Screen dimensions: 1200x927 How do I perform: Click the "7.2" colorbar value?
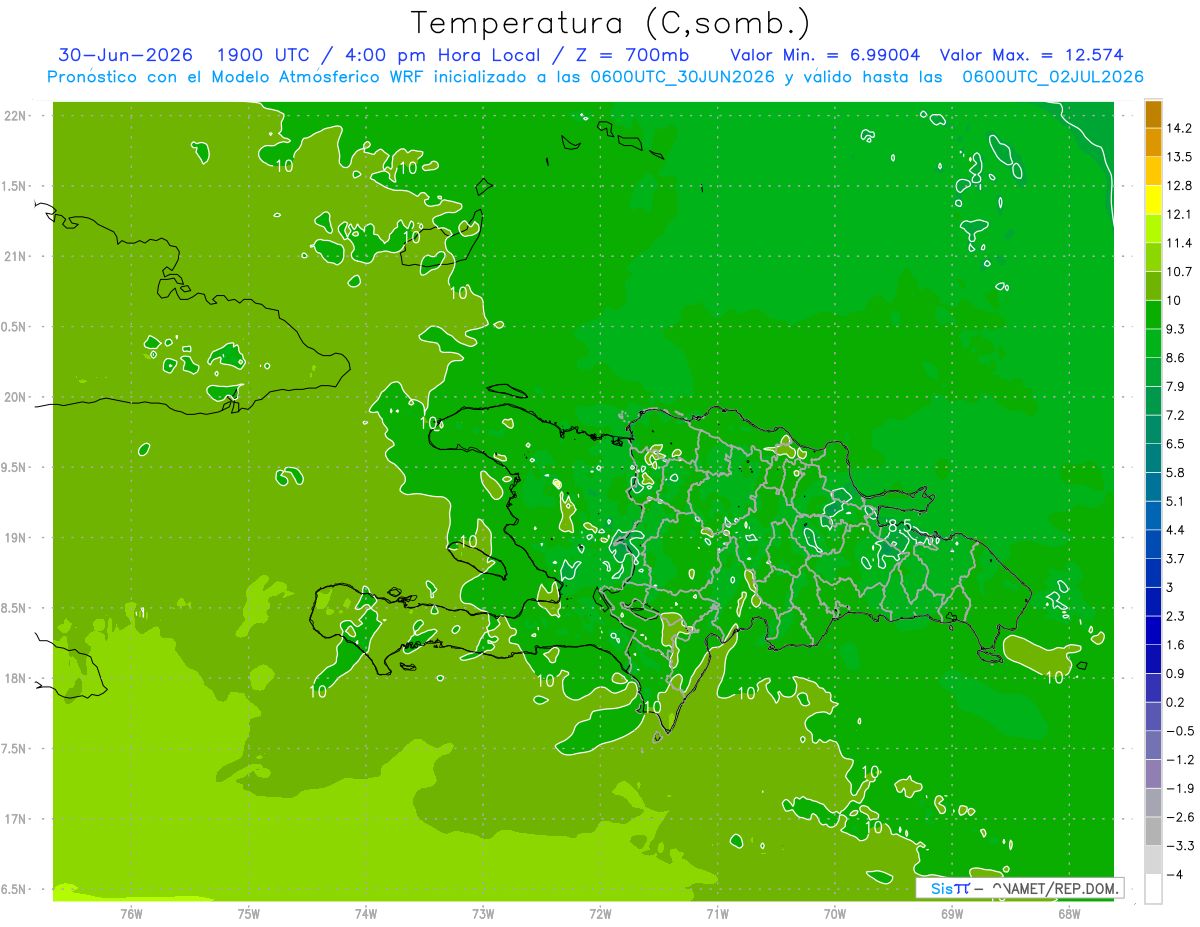[1177, 416]
